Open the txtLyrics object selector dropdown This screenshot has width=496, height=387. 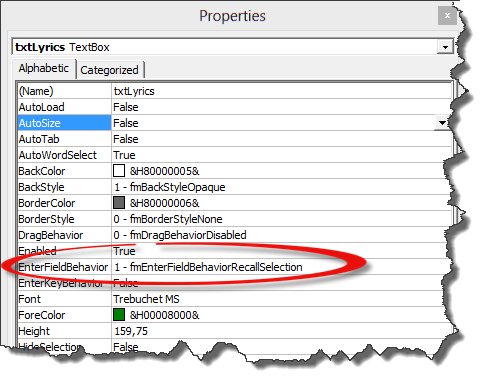tap(445, 47)
